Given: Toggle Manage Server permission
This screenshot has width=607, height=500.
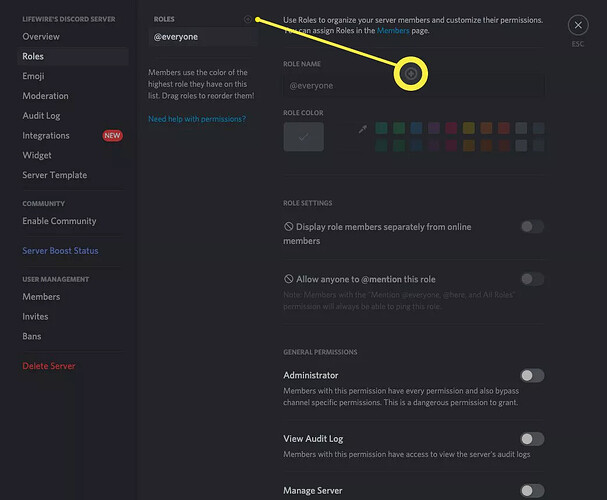Looking at the screenshot, I should pos(532,491).
